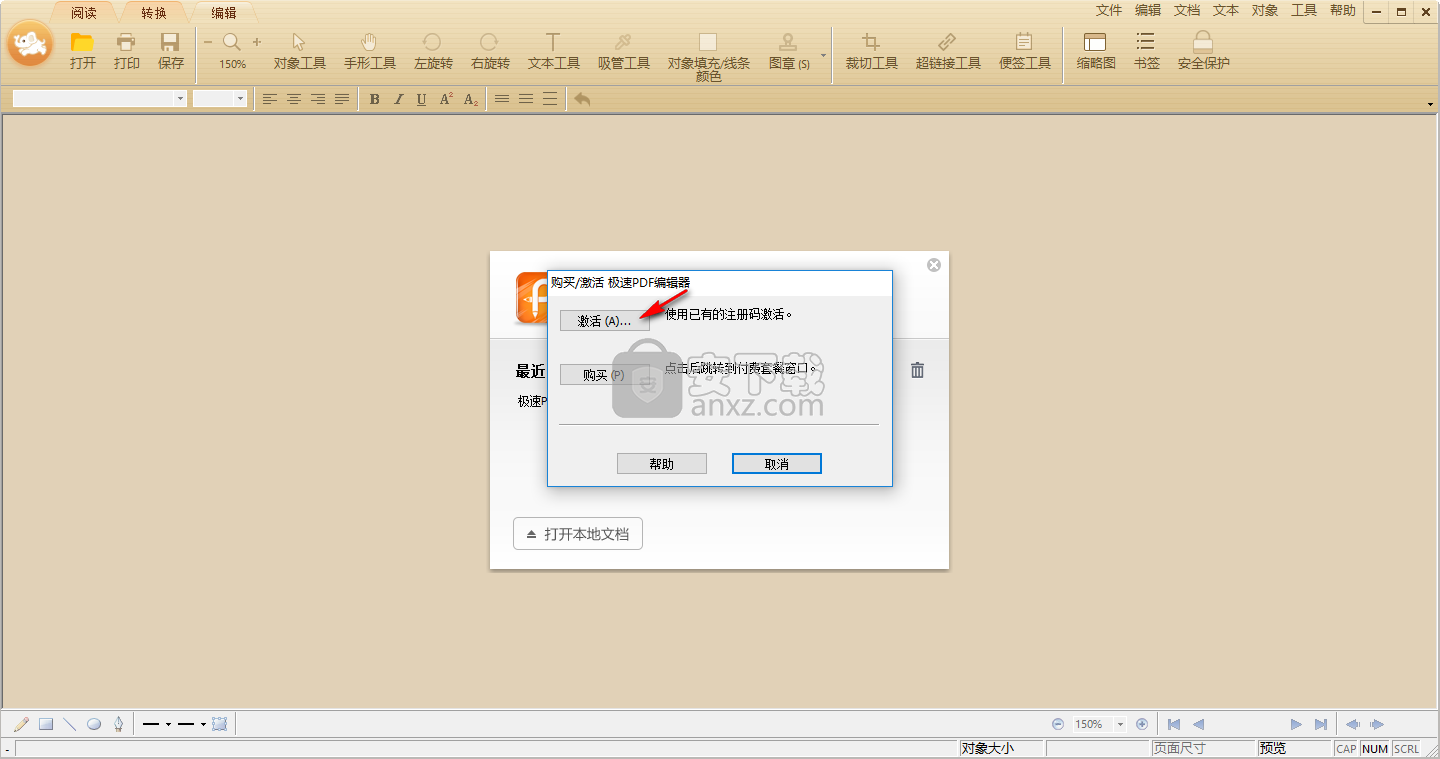Rotate left with 左旋转
The image size is (1440, 759).
pyautogui.click(x=433, y=50)
